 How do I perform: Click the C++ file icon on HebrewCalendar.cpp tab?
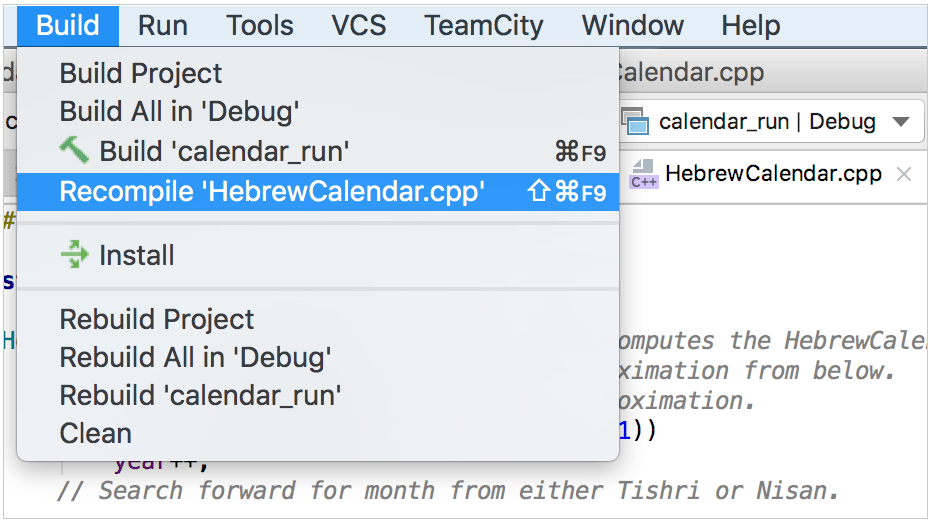click(x=643, y=175)
